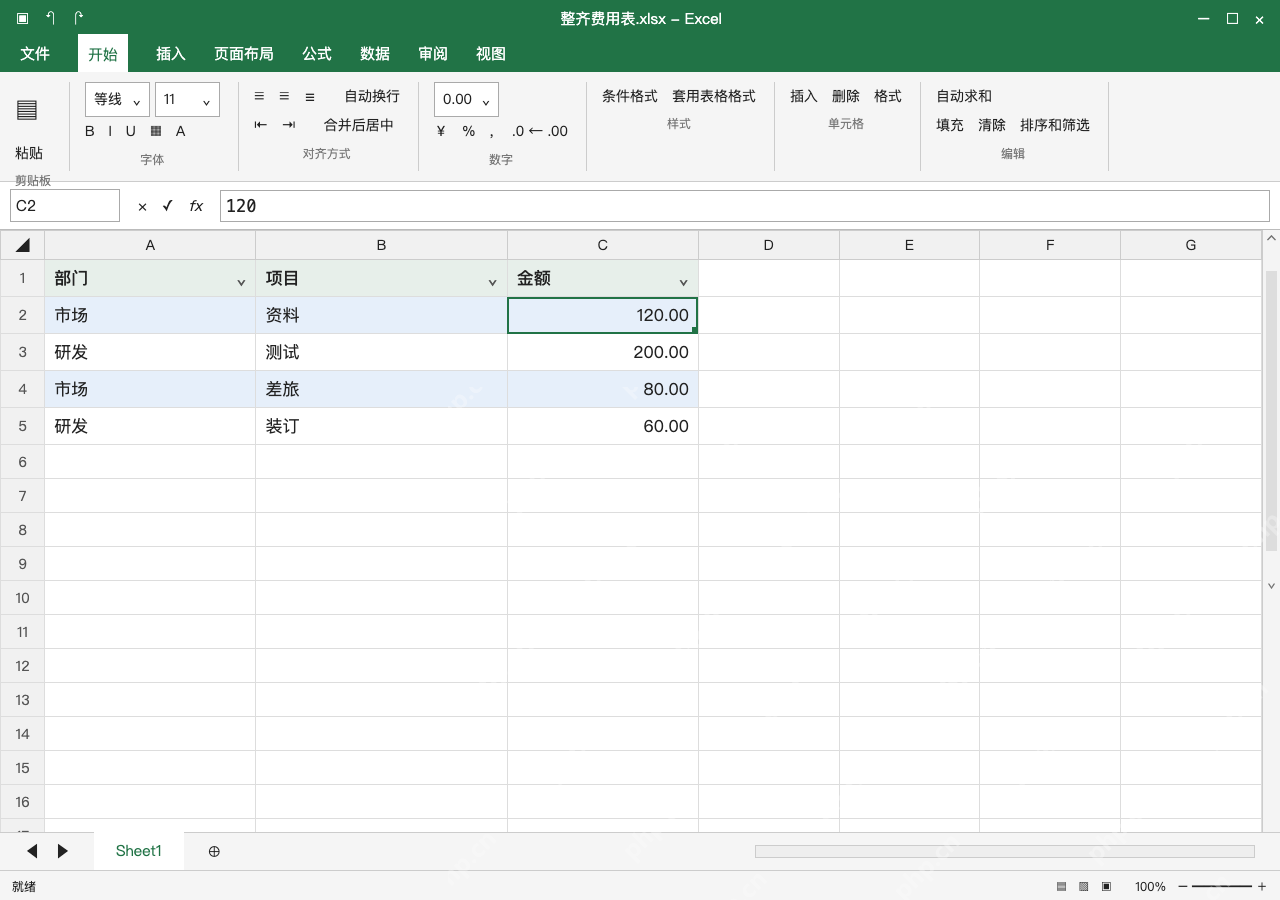This screenshot has height=900, width=1280.
Task: Open the 等线 font name dropdown
Action: click(x=117, y=99)
